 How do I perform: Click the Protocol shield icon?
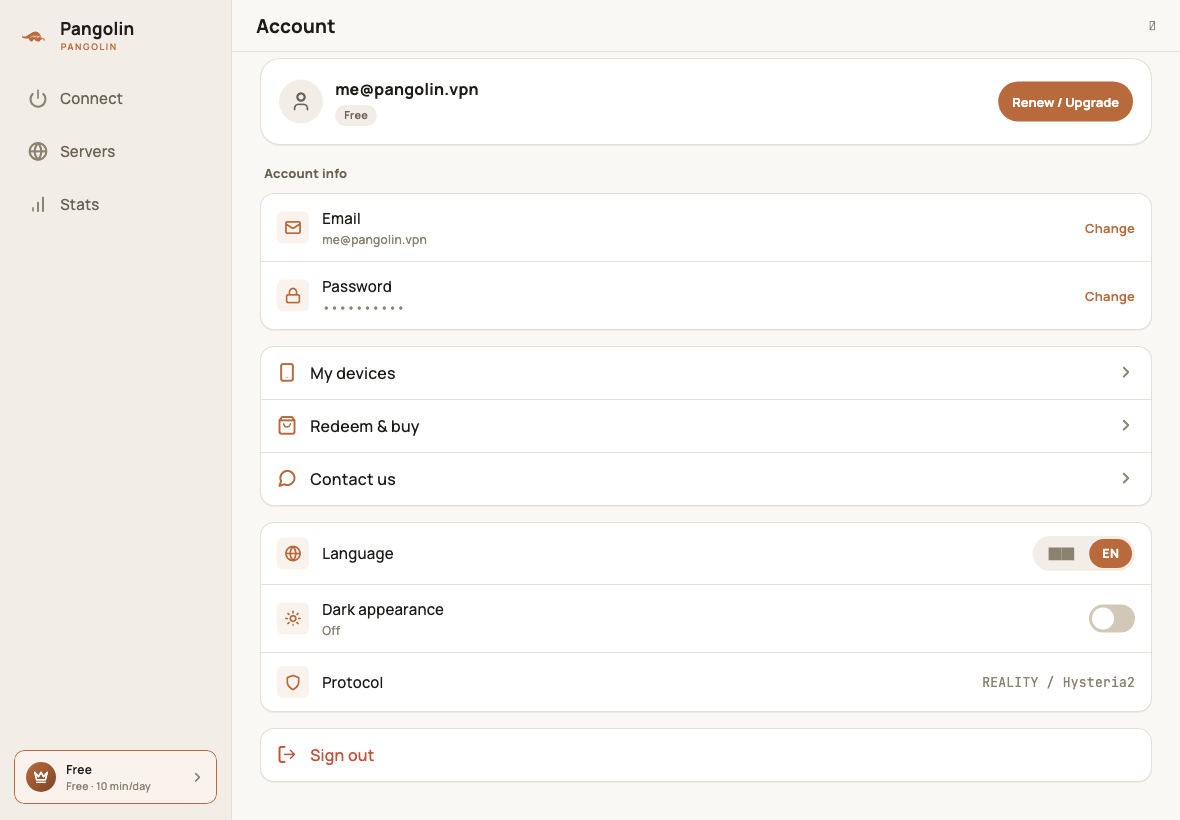click(x=293, y=682)
